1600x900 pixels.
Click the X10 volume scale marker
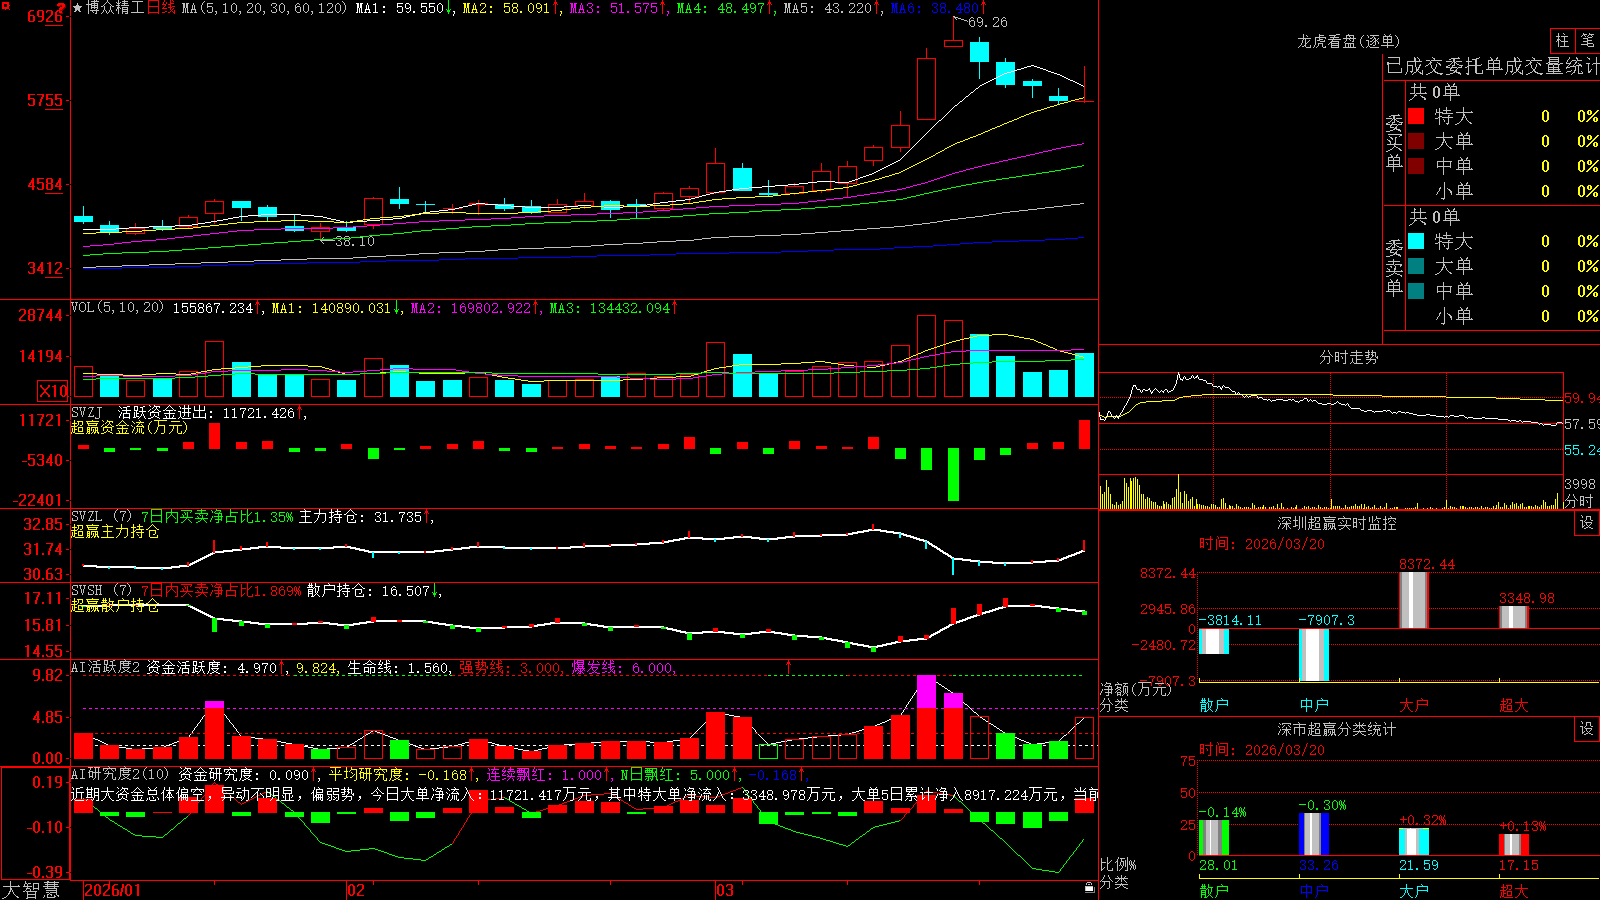[53, 391]
